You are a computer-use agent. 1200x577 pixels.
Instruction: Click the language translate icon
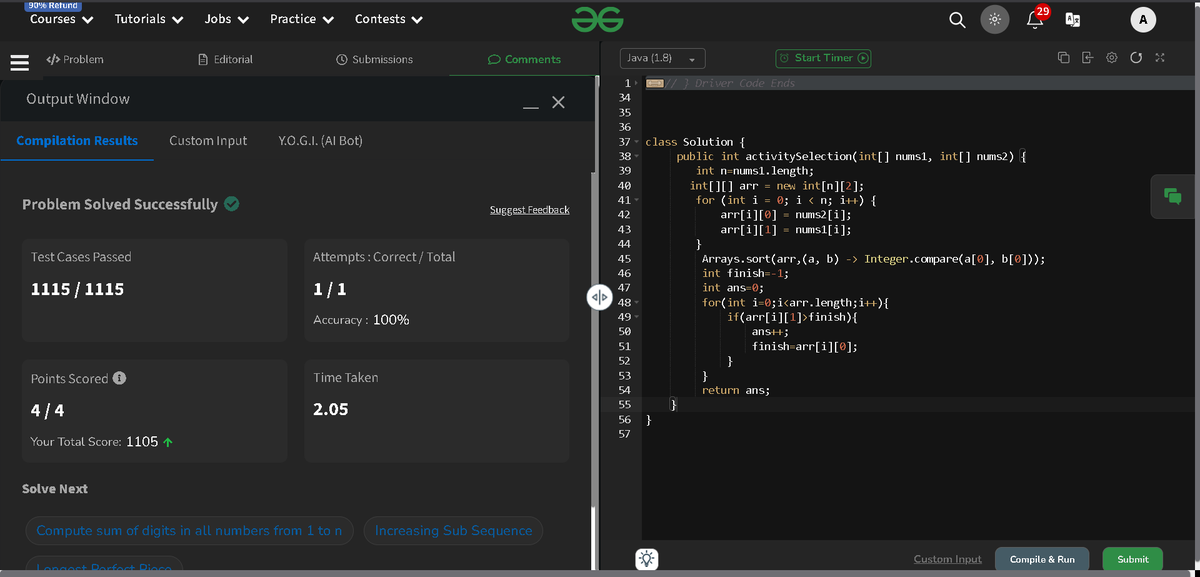1073,19
